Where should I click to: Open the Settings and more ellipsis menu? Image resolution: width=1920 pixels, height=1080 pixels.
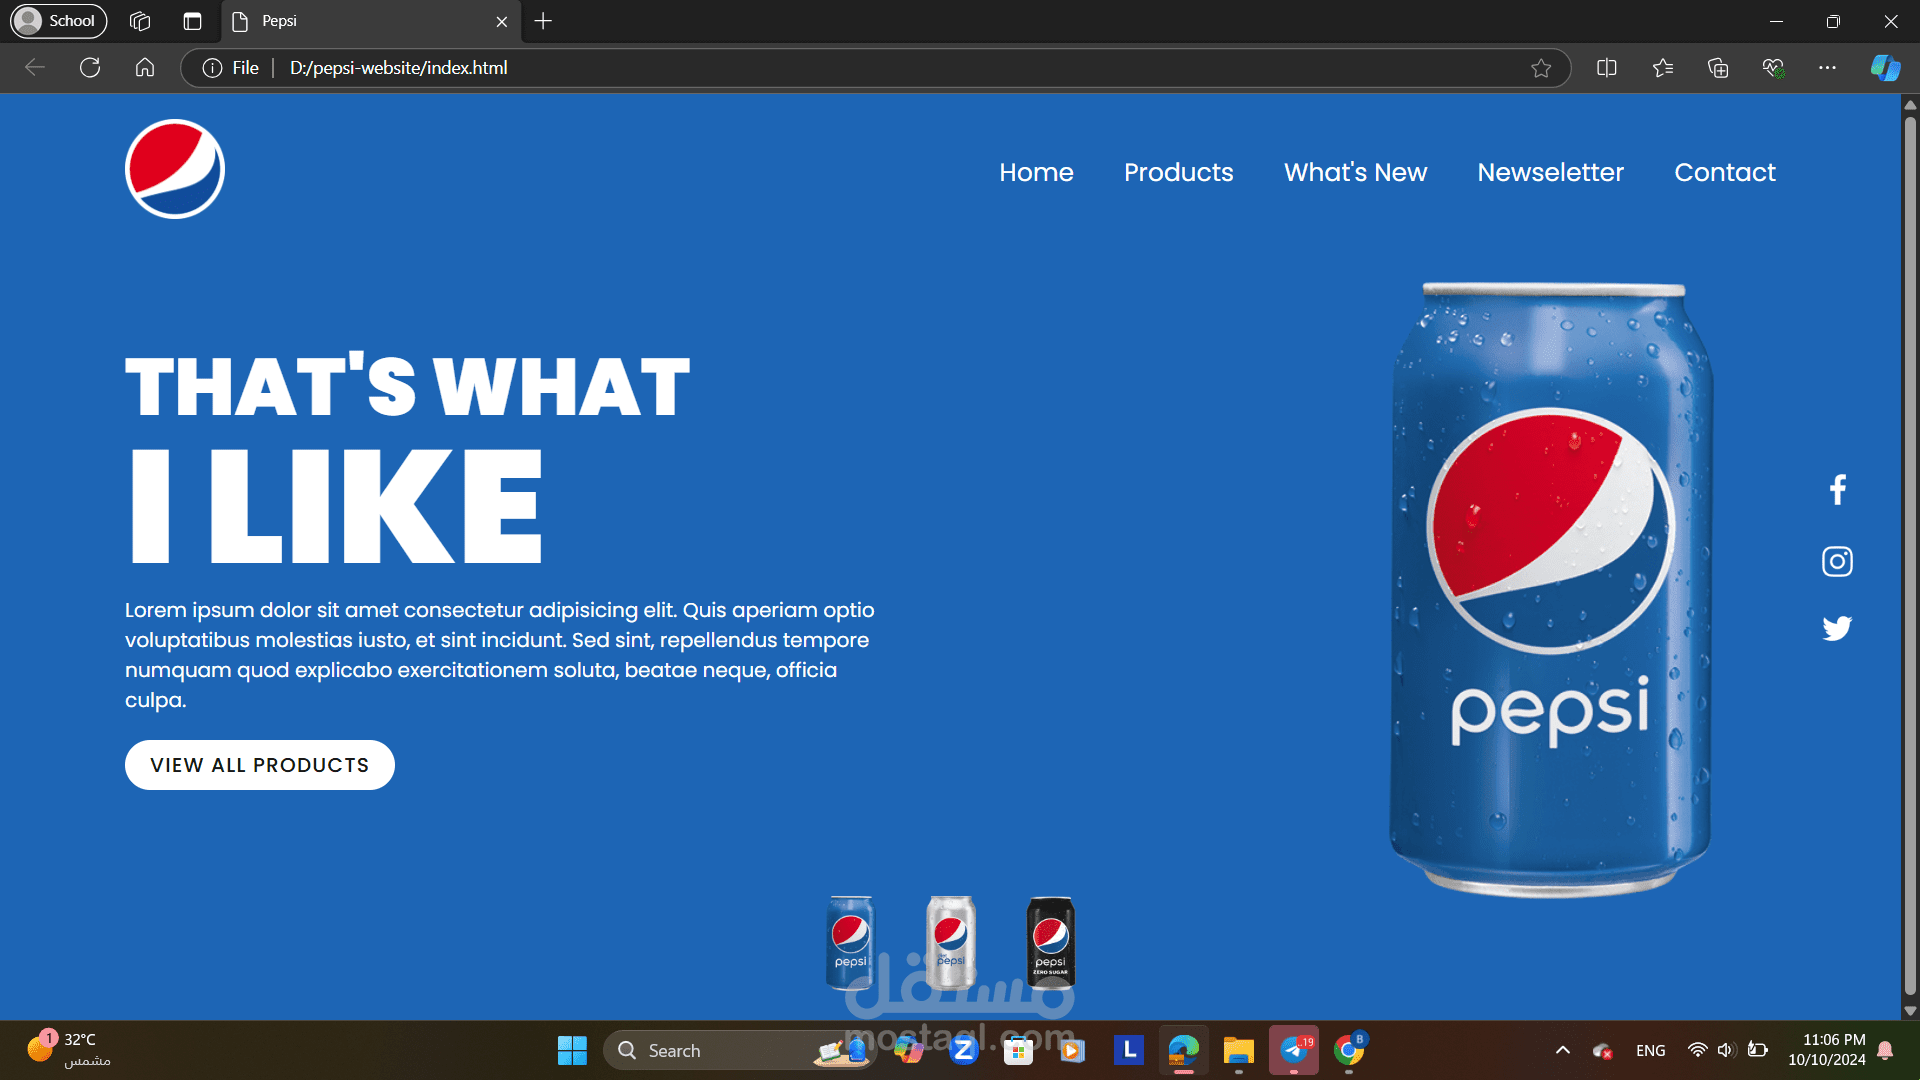coord(1827,68)
